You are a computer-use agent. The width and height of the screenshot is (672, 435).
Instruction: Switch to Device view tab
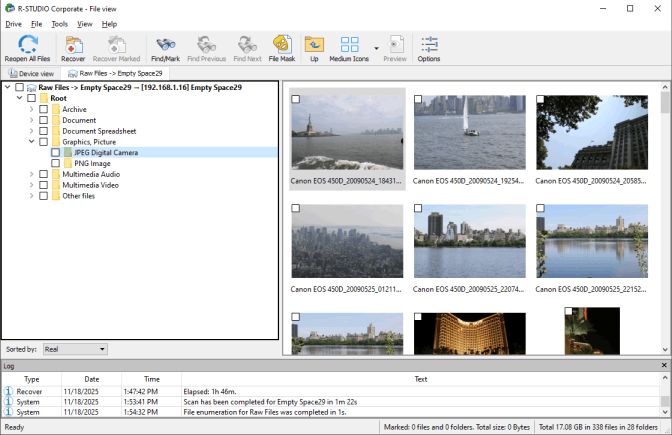30,73
